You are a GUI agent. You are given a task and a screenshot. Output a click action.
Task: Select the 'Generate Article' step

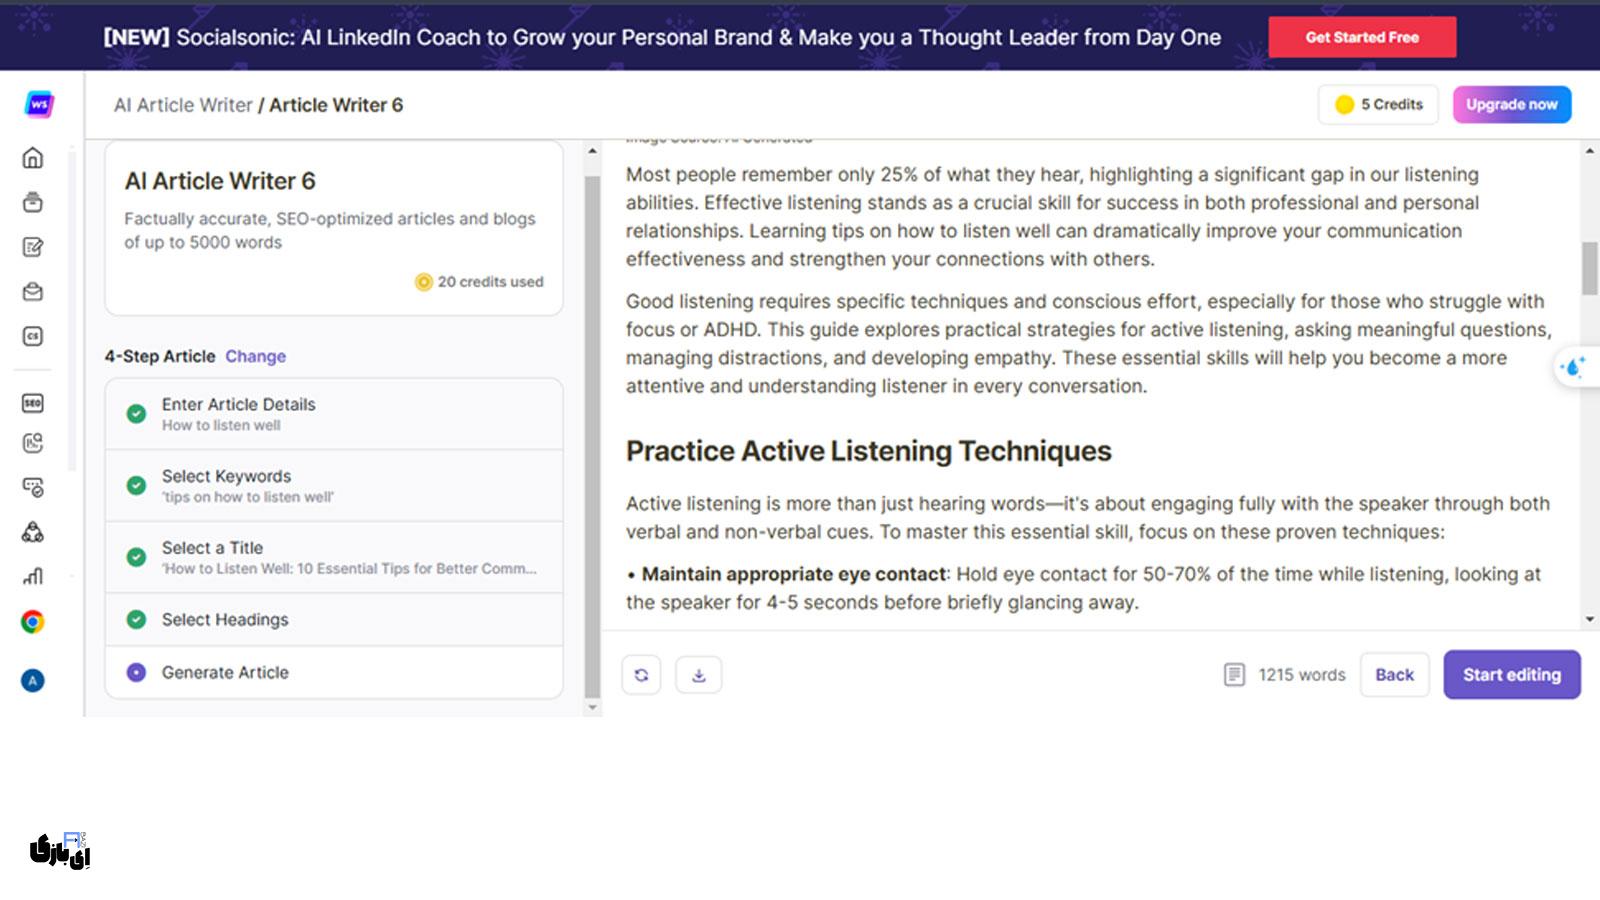pyautogui.click(x=225, y=672)
